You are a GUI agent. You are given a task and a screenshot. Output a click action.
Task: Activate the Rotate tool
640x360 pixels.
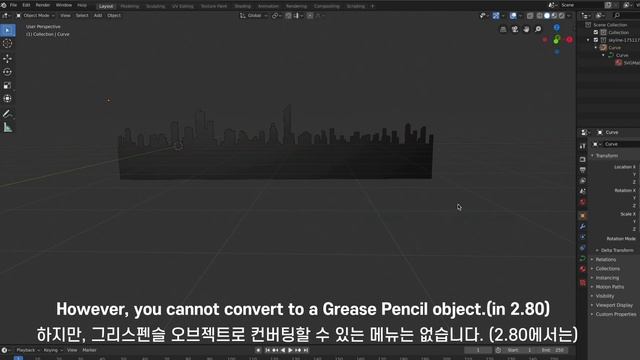point(7,72)
